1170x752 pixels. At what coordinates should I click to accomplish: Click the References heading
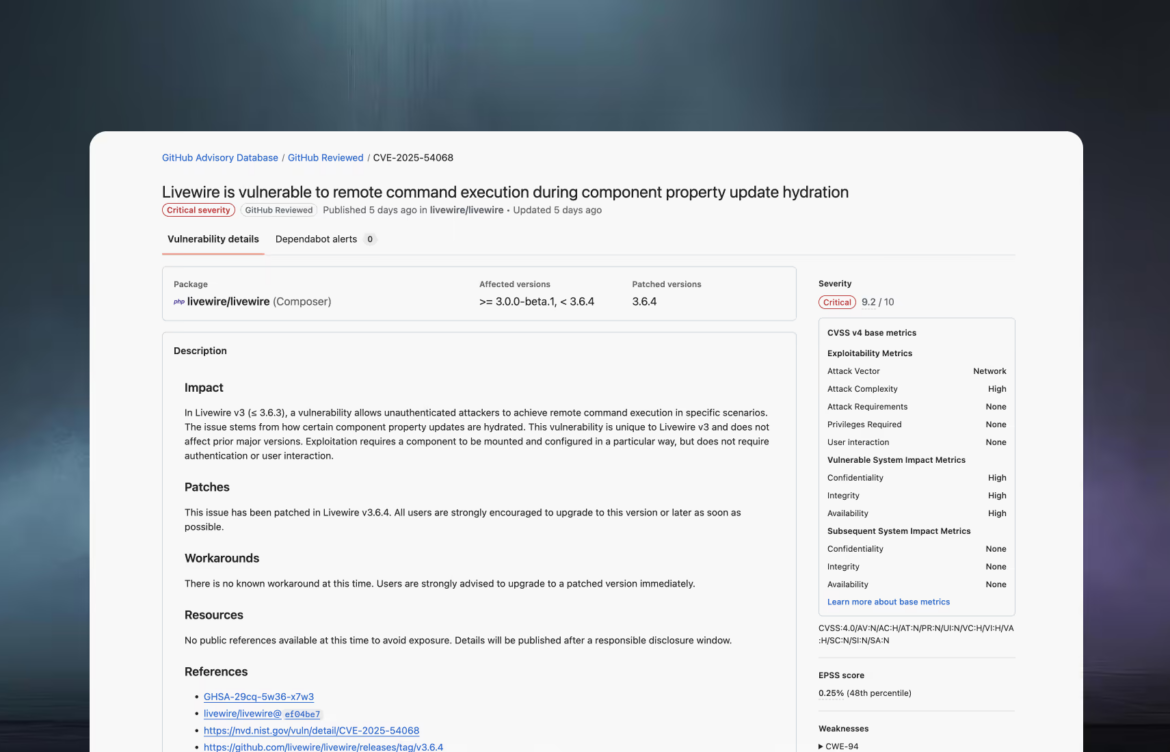click(216, 672)
